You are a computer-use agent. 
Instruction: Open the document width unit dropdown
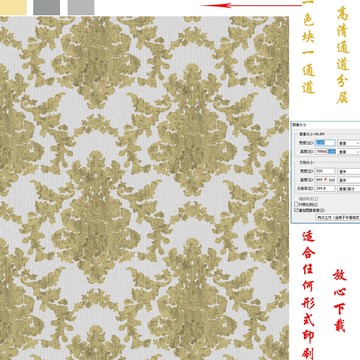tap(349, 171)
